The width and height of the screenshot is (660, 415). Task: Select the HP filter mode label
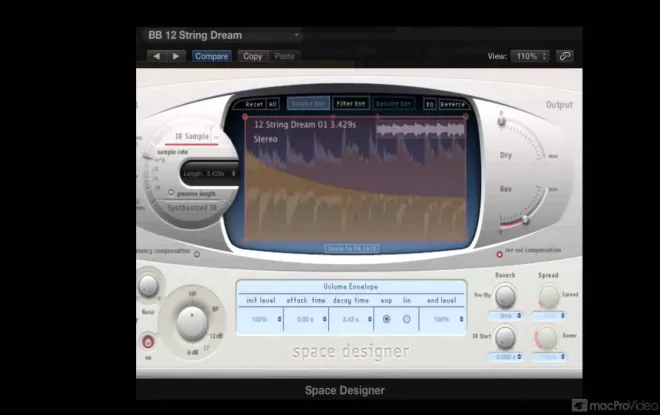(192, 293)
